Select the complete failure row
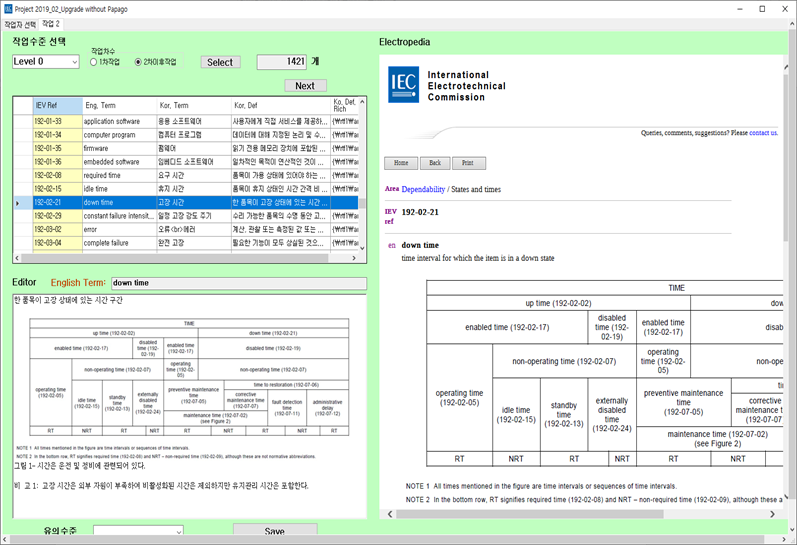This screenshot has width=797, height=545. point(186,243)
